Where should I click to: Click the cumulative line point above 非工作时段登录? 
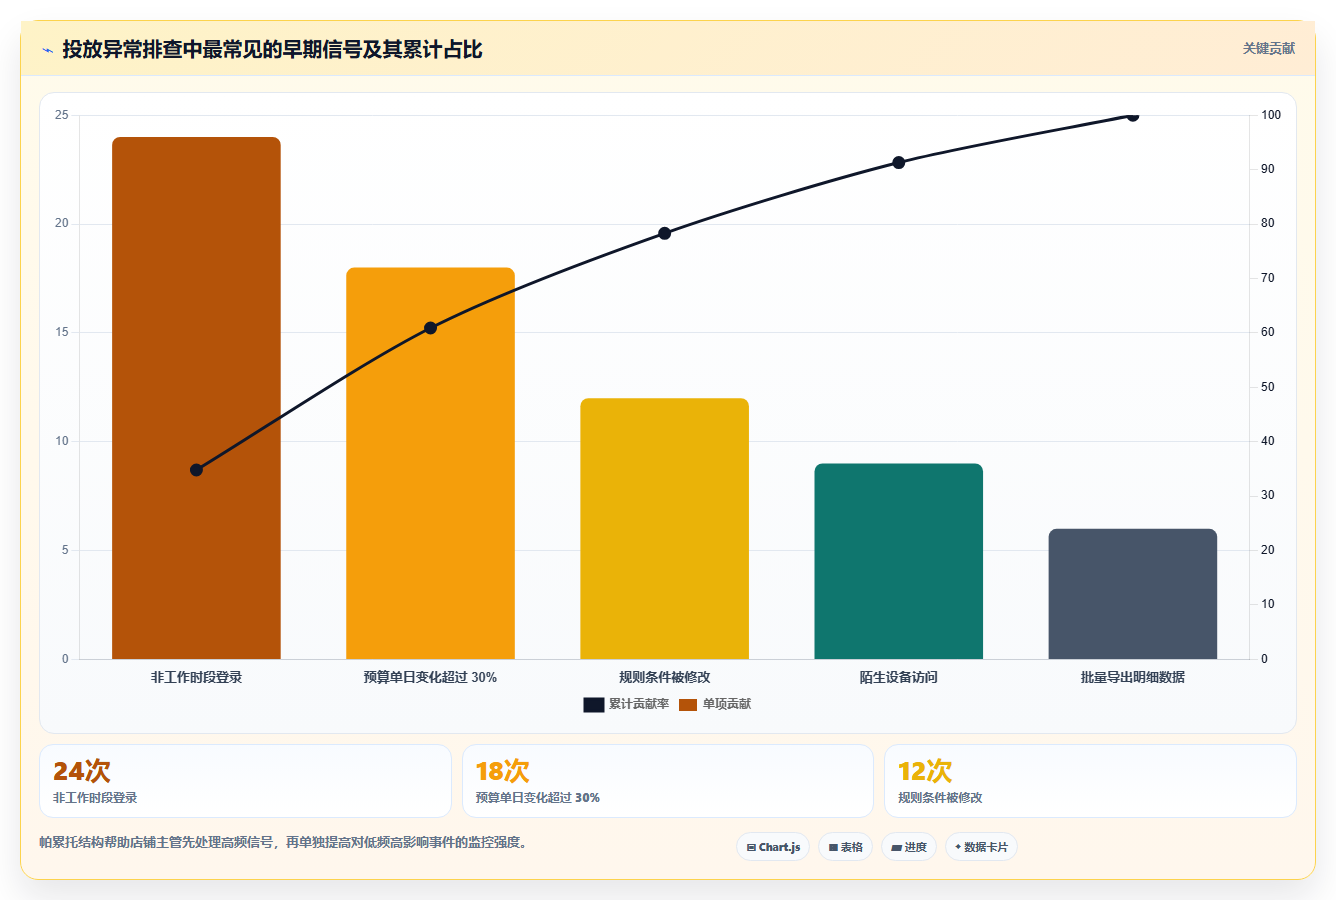click(196, 470)
